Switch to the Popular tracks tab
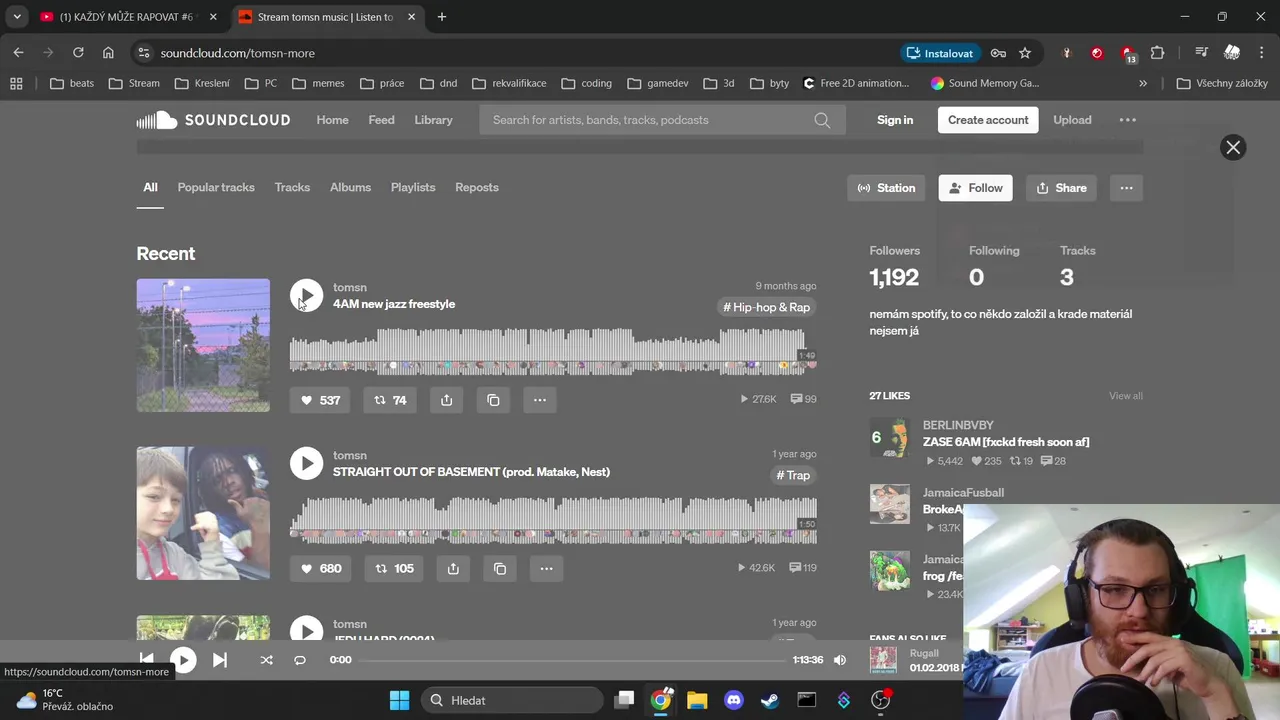This screenshot has height=720, width=1280. [216, 187]
